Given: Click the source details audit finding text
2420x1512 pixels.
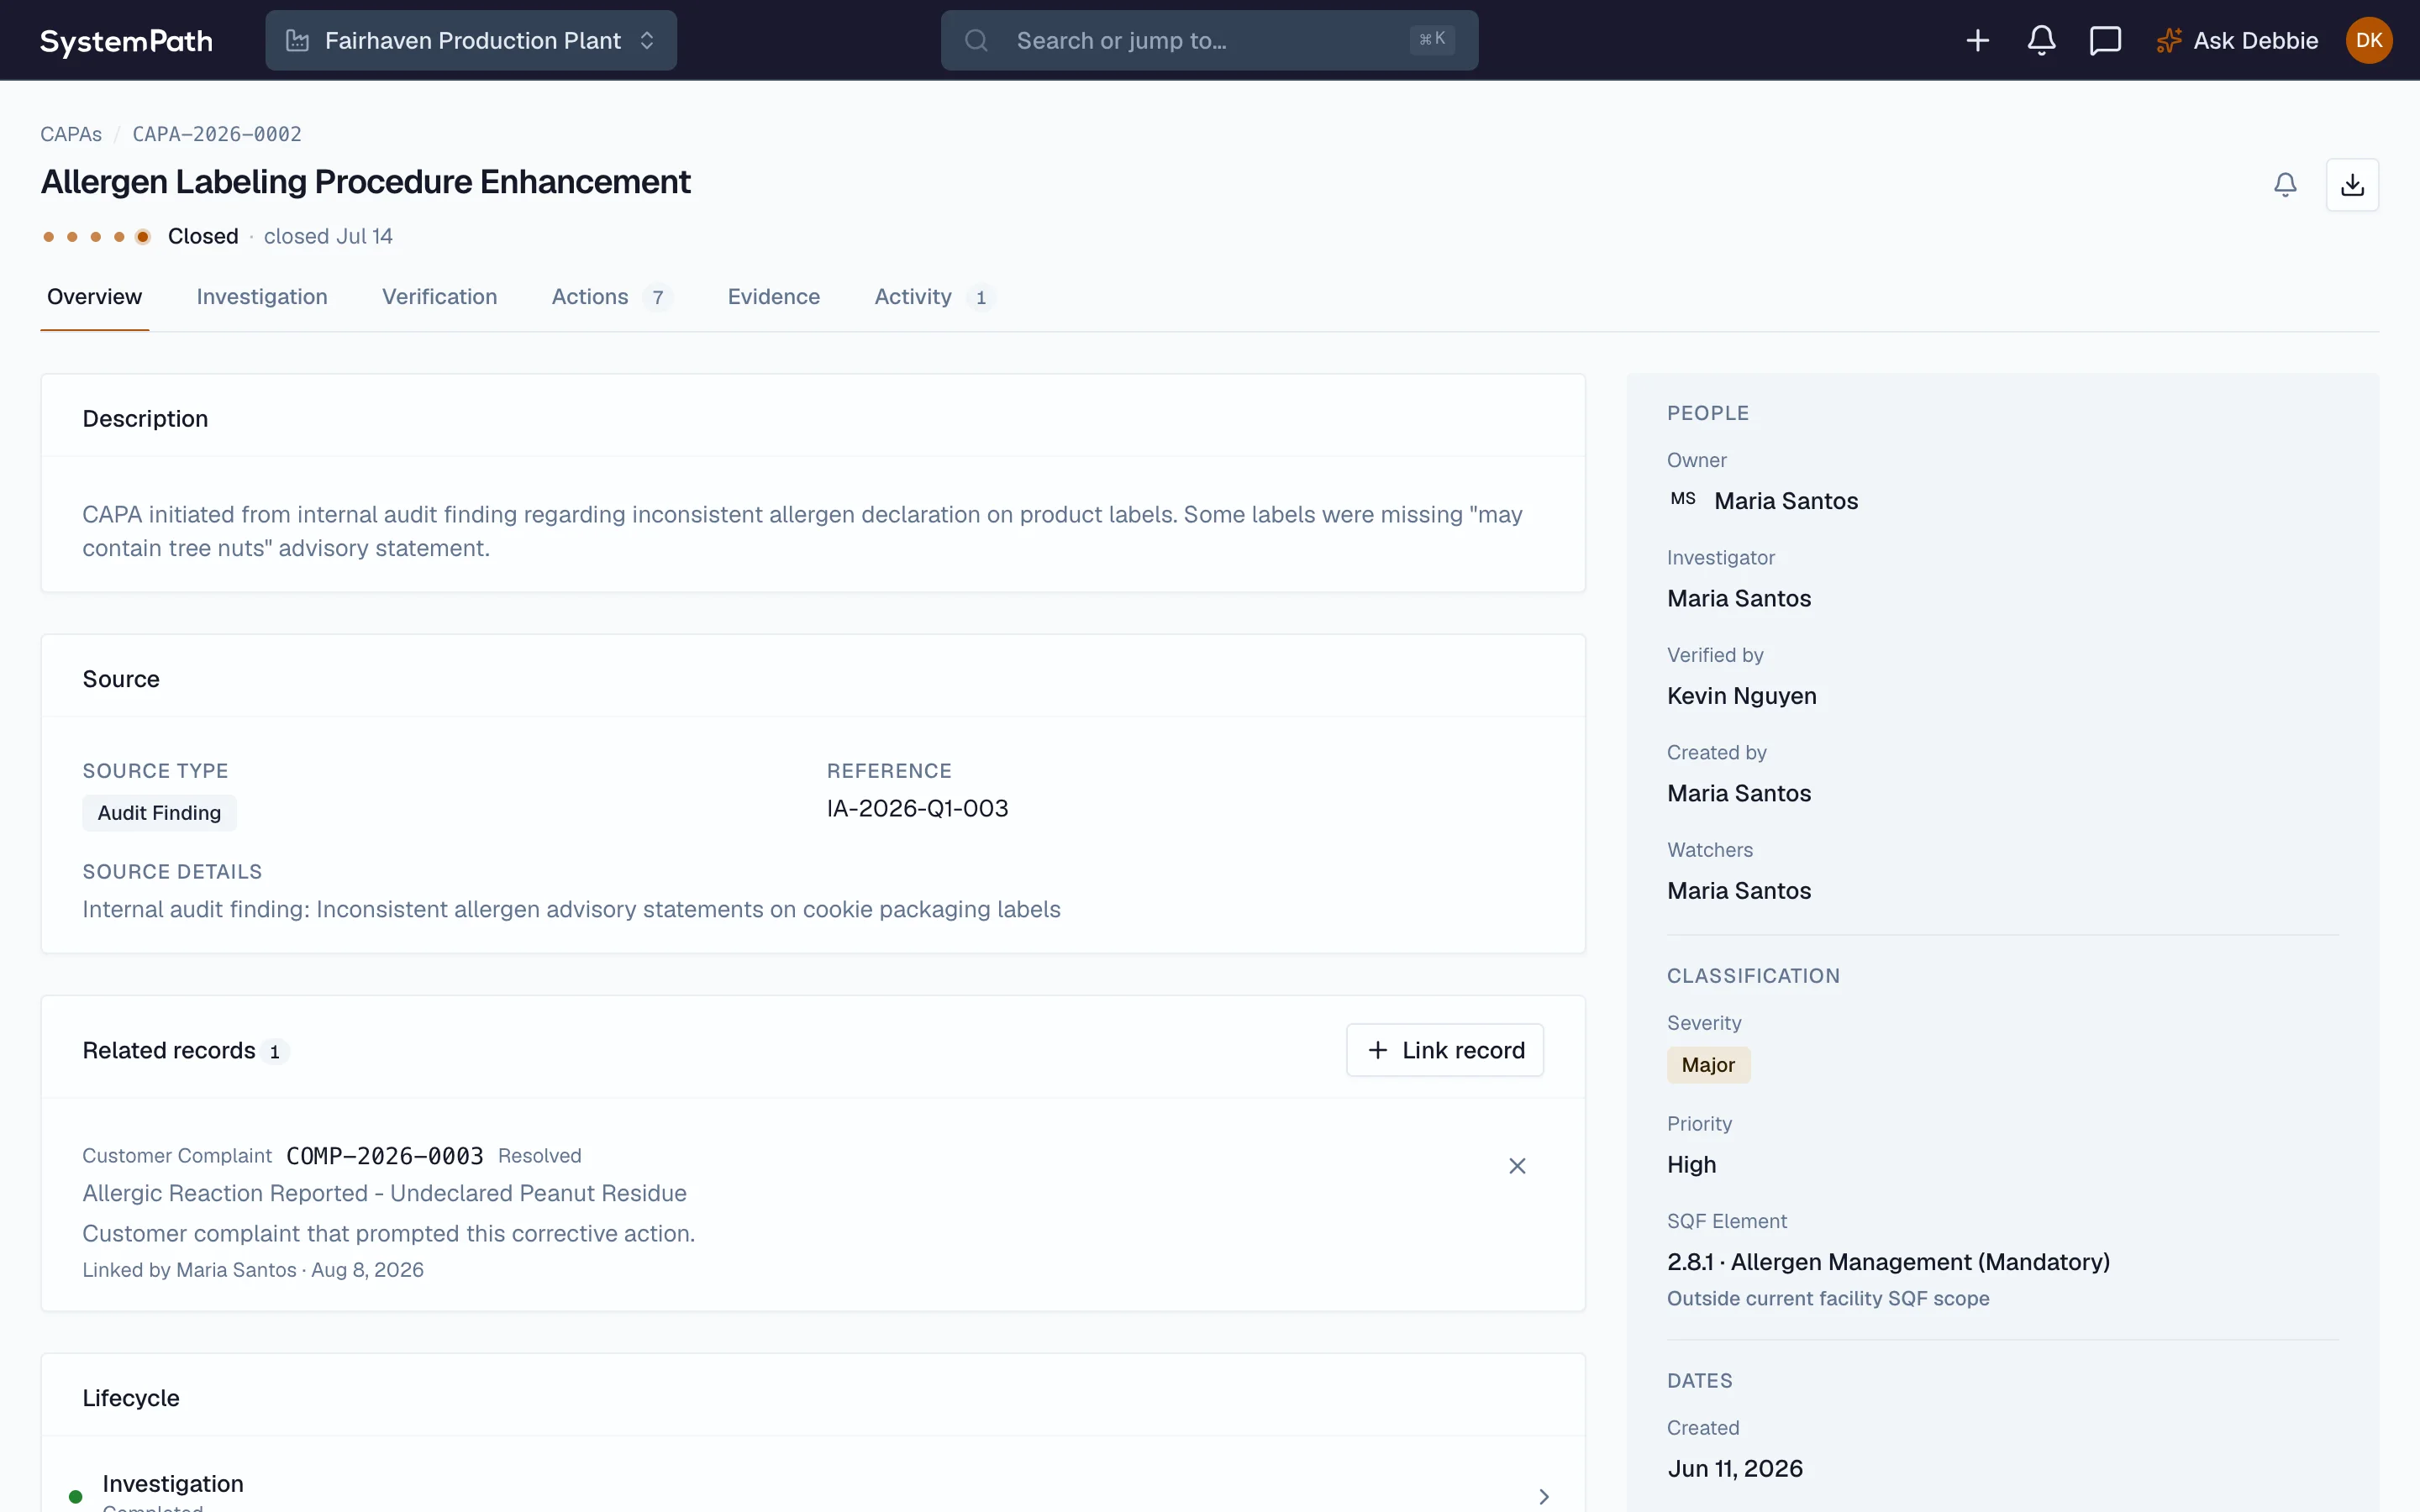Looking at the screenshot, I should click(x=571, y=909).
